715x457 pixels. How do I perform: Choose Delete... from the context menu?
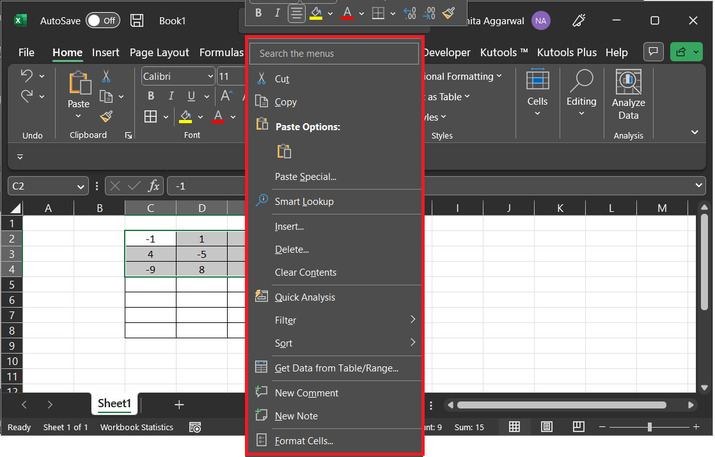click(x=334, y=249)
